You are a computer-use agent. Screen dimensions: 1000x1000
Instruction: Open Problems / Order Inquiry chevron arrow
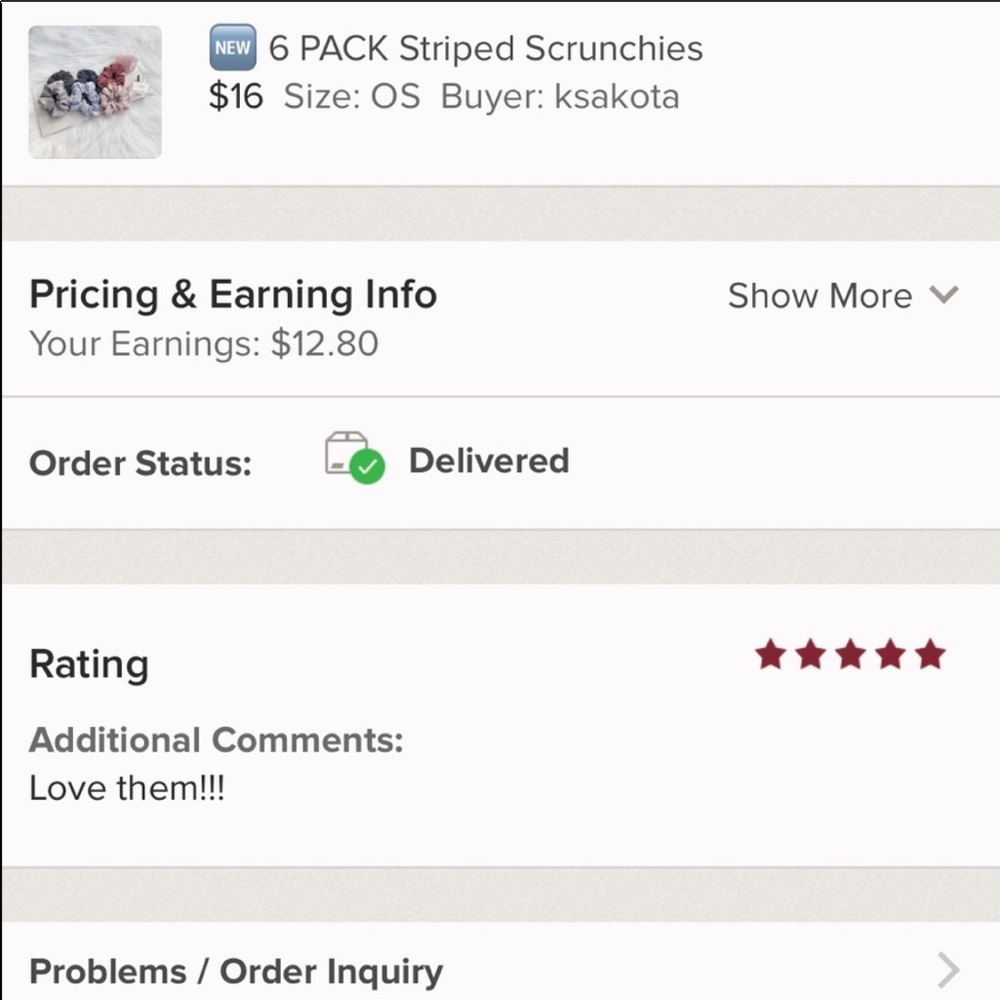948,970
